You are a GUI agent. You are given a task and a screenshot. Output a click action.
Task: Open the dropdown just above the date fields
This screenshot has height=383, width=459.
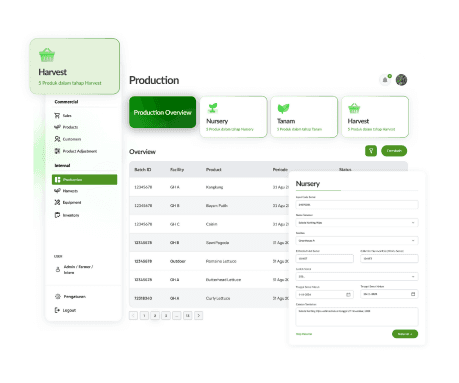(x=357, y=276)
